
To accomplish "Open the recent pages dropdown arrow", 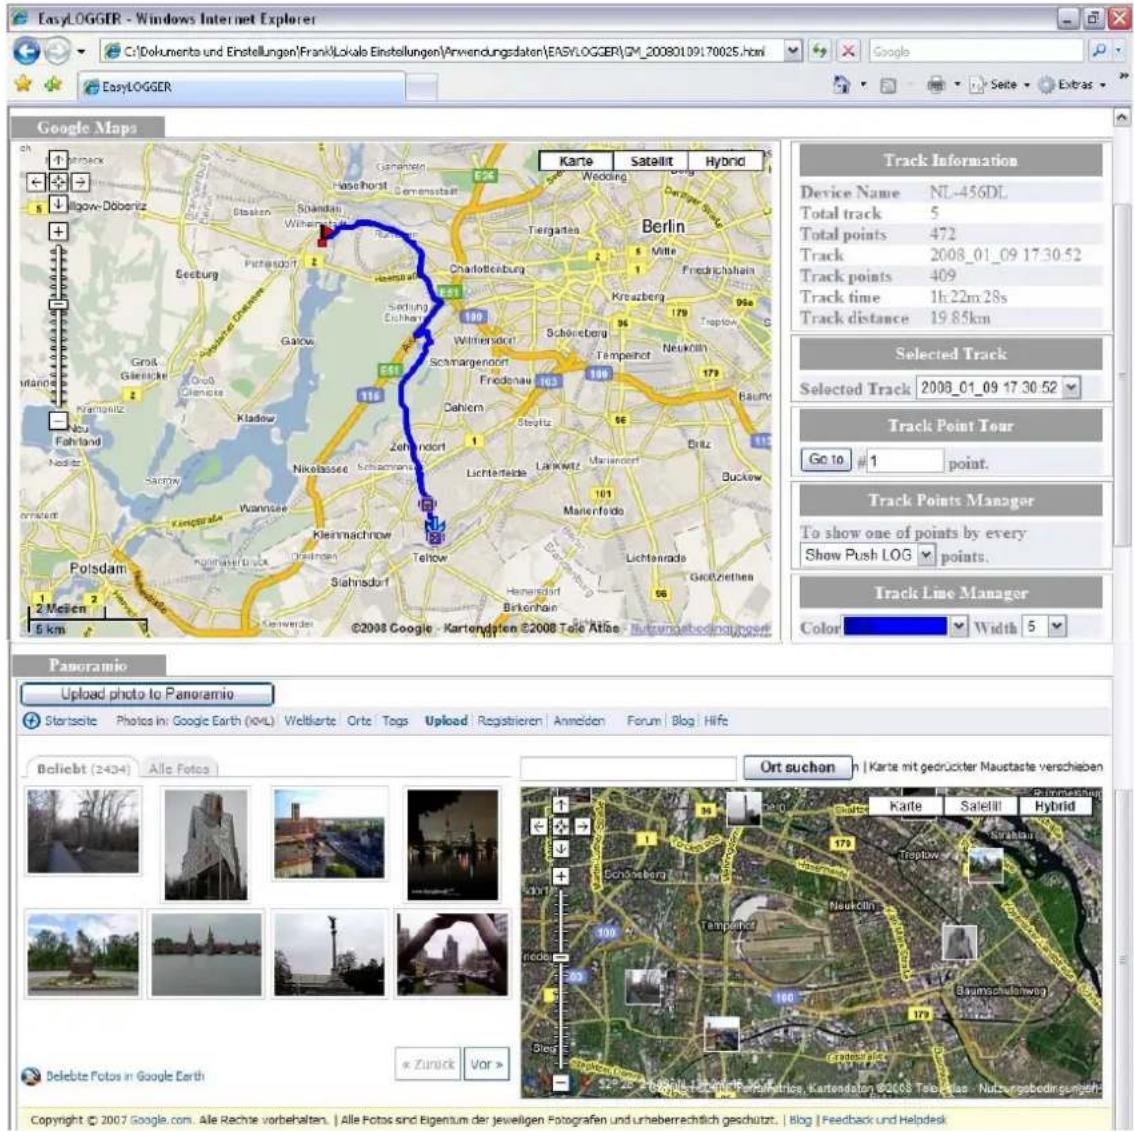I will (x=81, y=51).
